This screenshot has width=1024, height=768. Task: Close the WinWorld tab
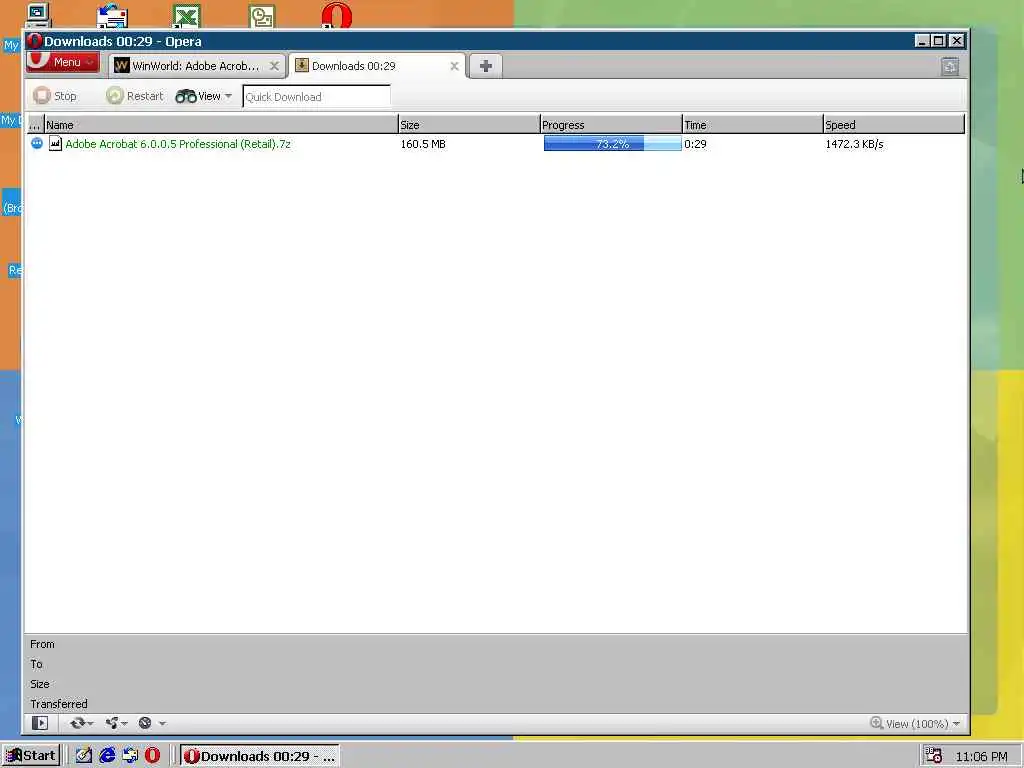click(x=274, y=66)
